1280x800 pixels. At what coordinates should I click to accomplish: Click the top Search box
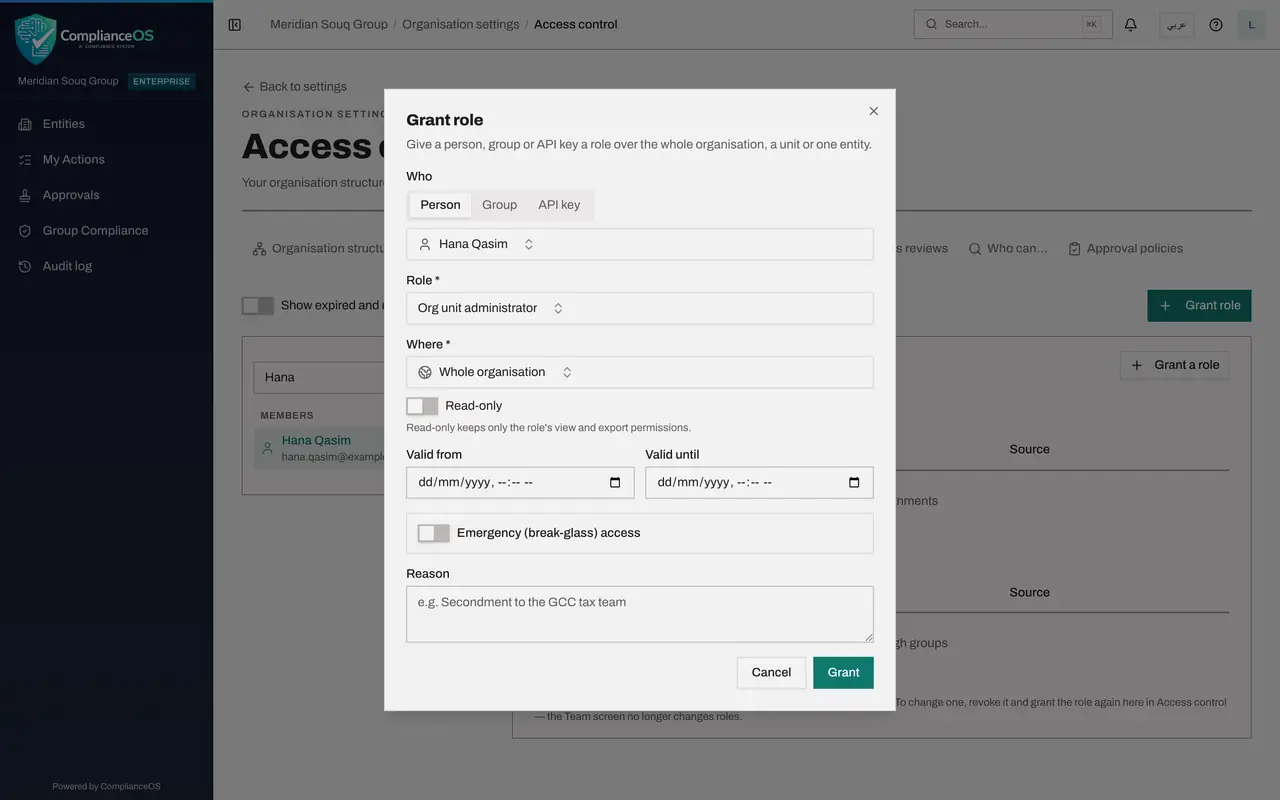pyautogui.click(x=1013, y=24)
